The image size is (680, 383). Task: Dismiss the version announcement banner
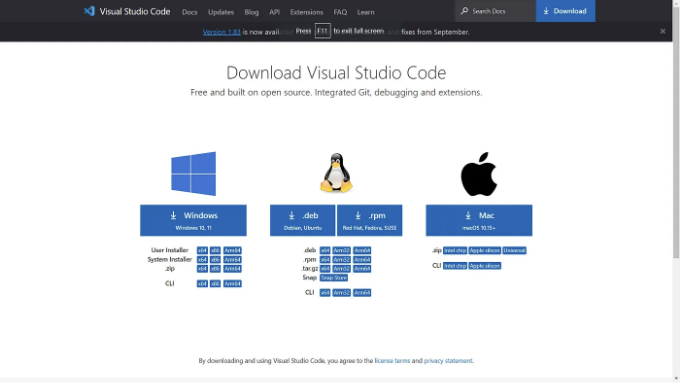tap(663, 31)
